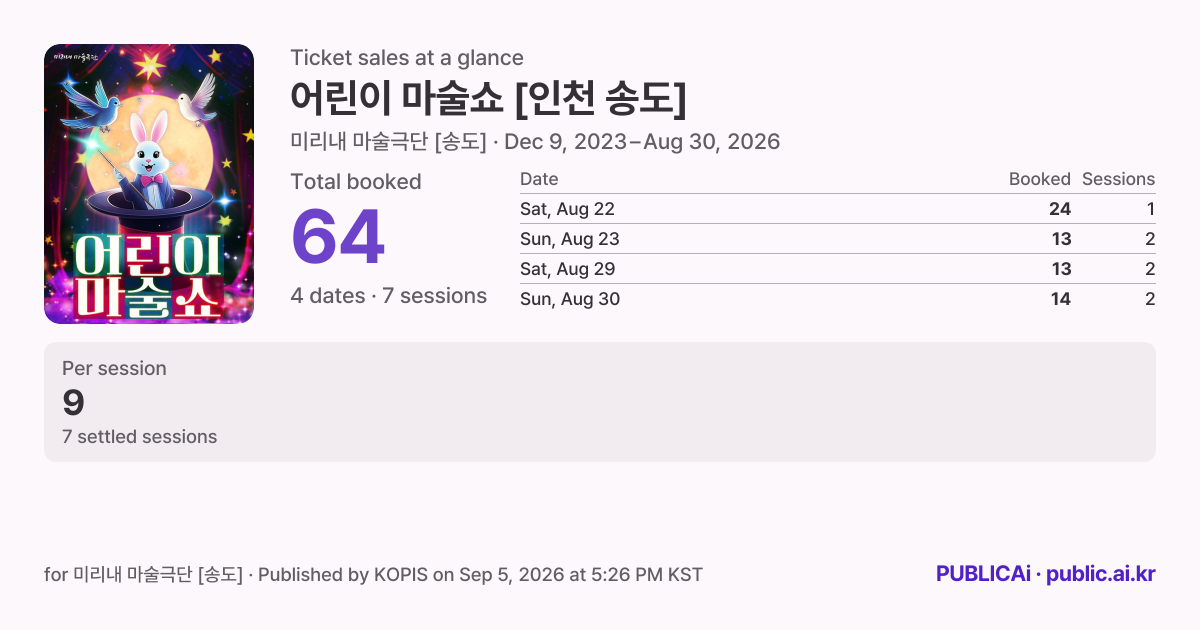Click booked count 14 for Aug 30
The height and width of the screenshot is (630, 1200).
click(x=1060, y=299)
